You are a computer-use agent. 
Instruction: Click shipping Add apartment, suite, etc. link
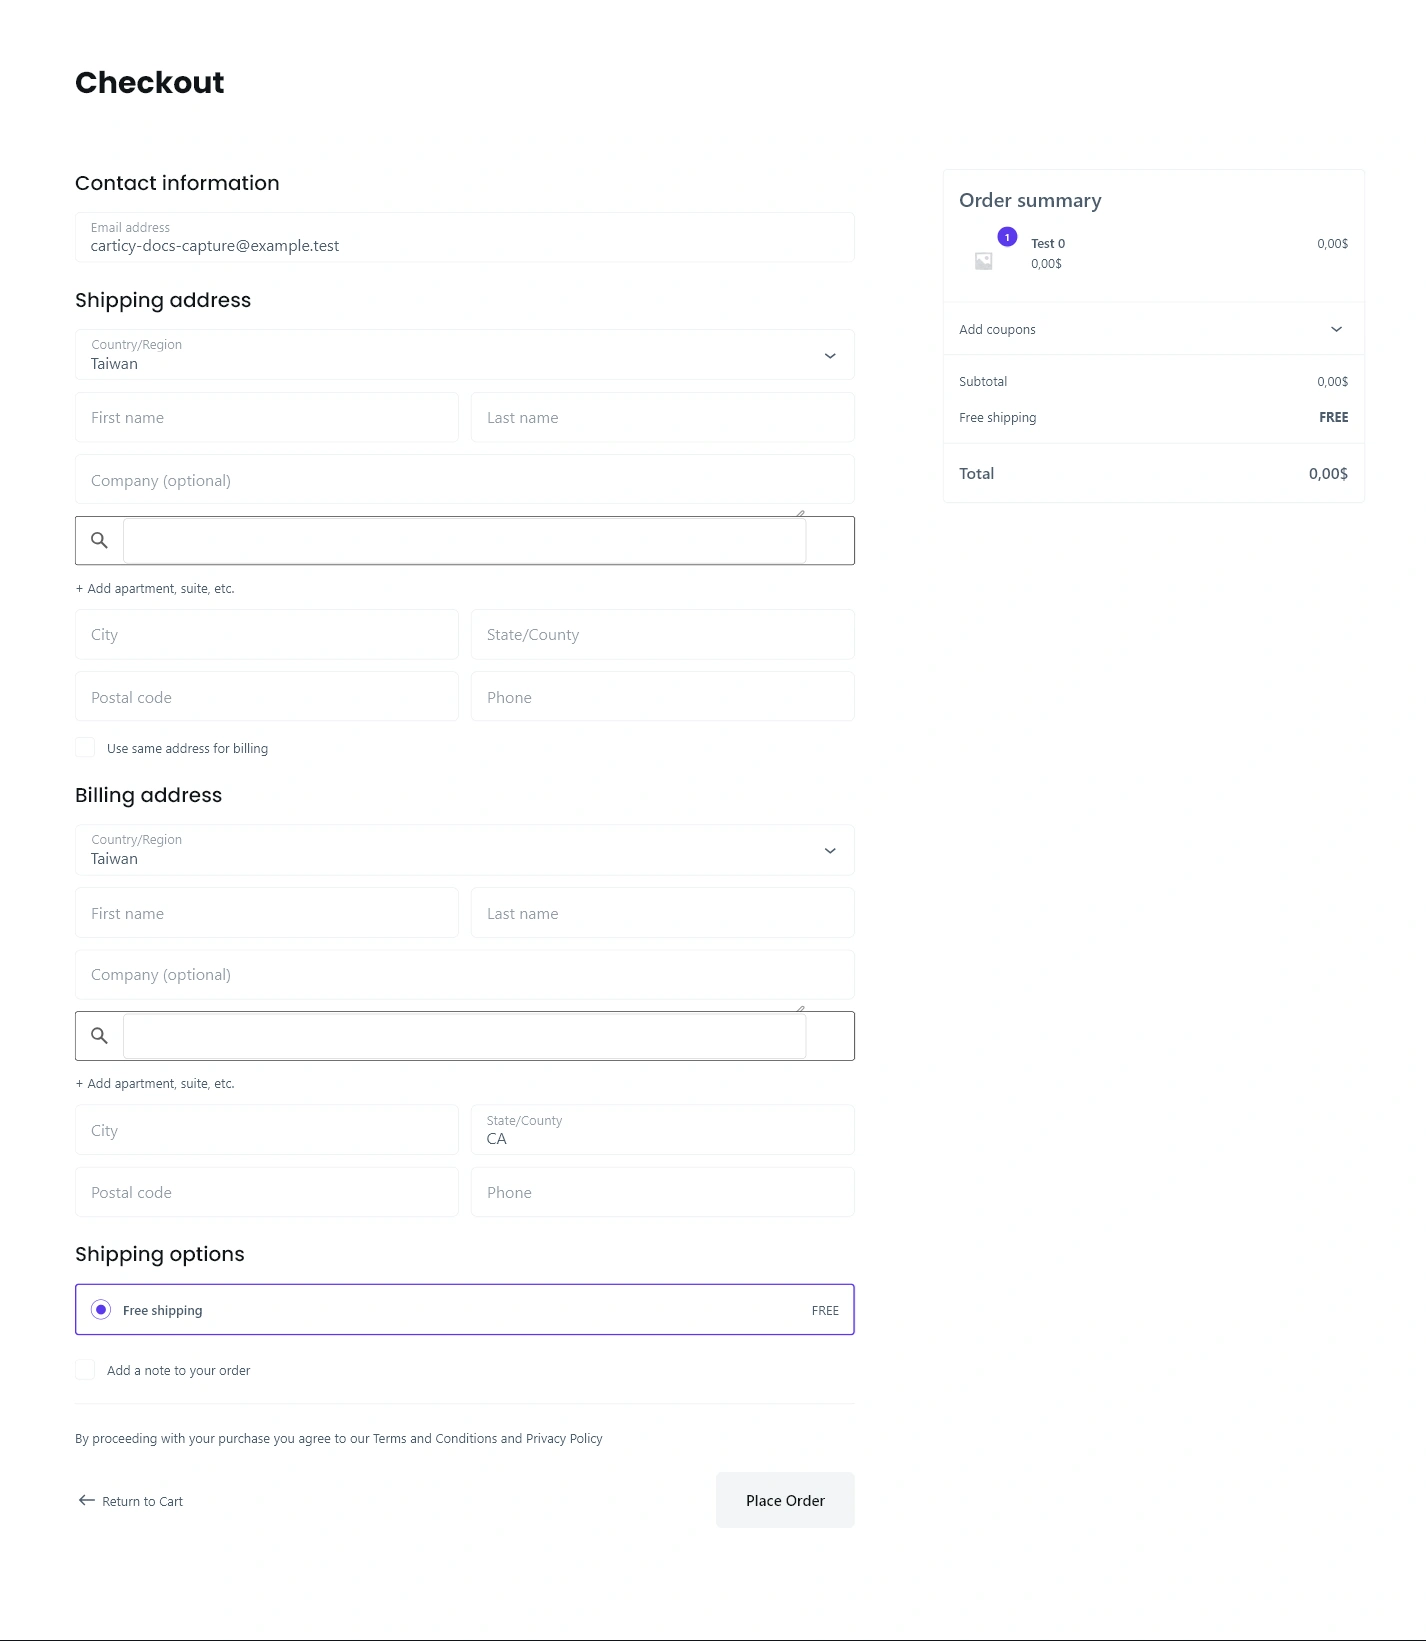[155, 588]
